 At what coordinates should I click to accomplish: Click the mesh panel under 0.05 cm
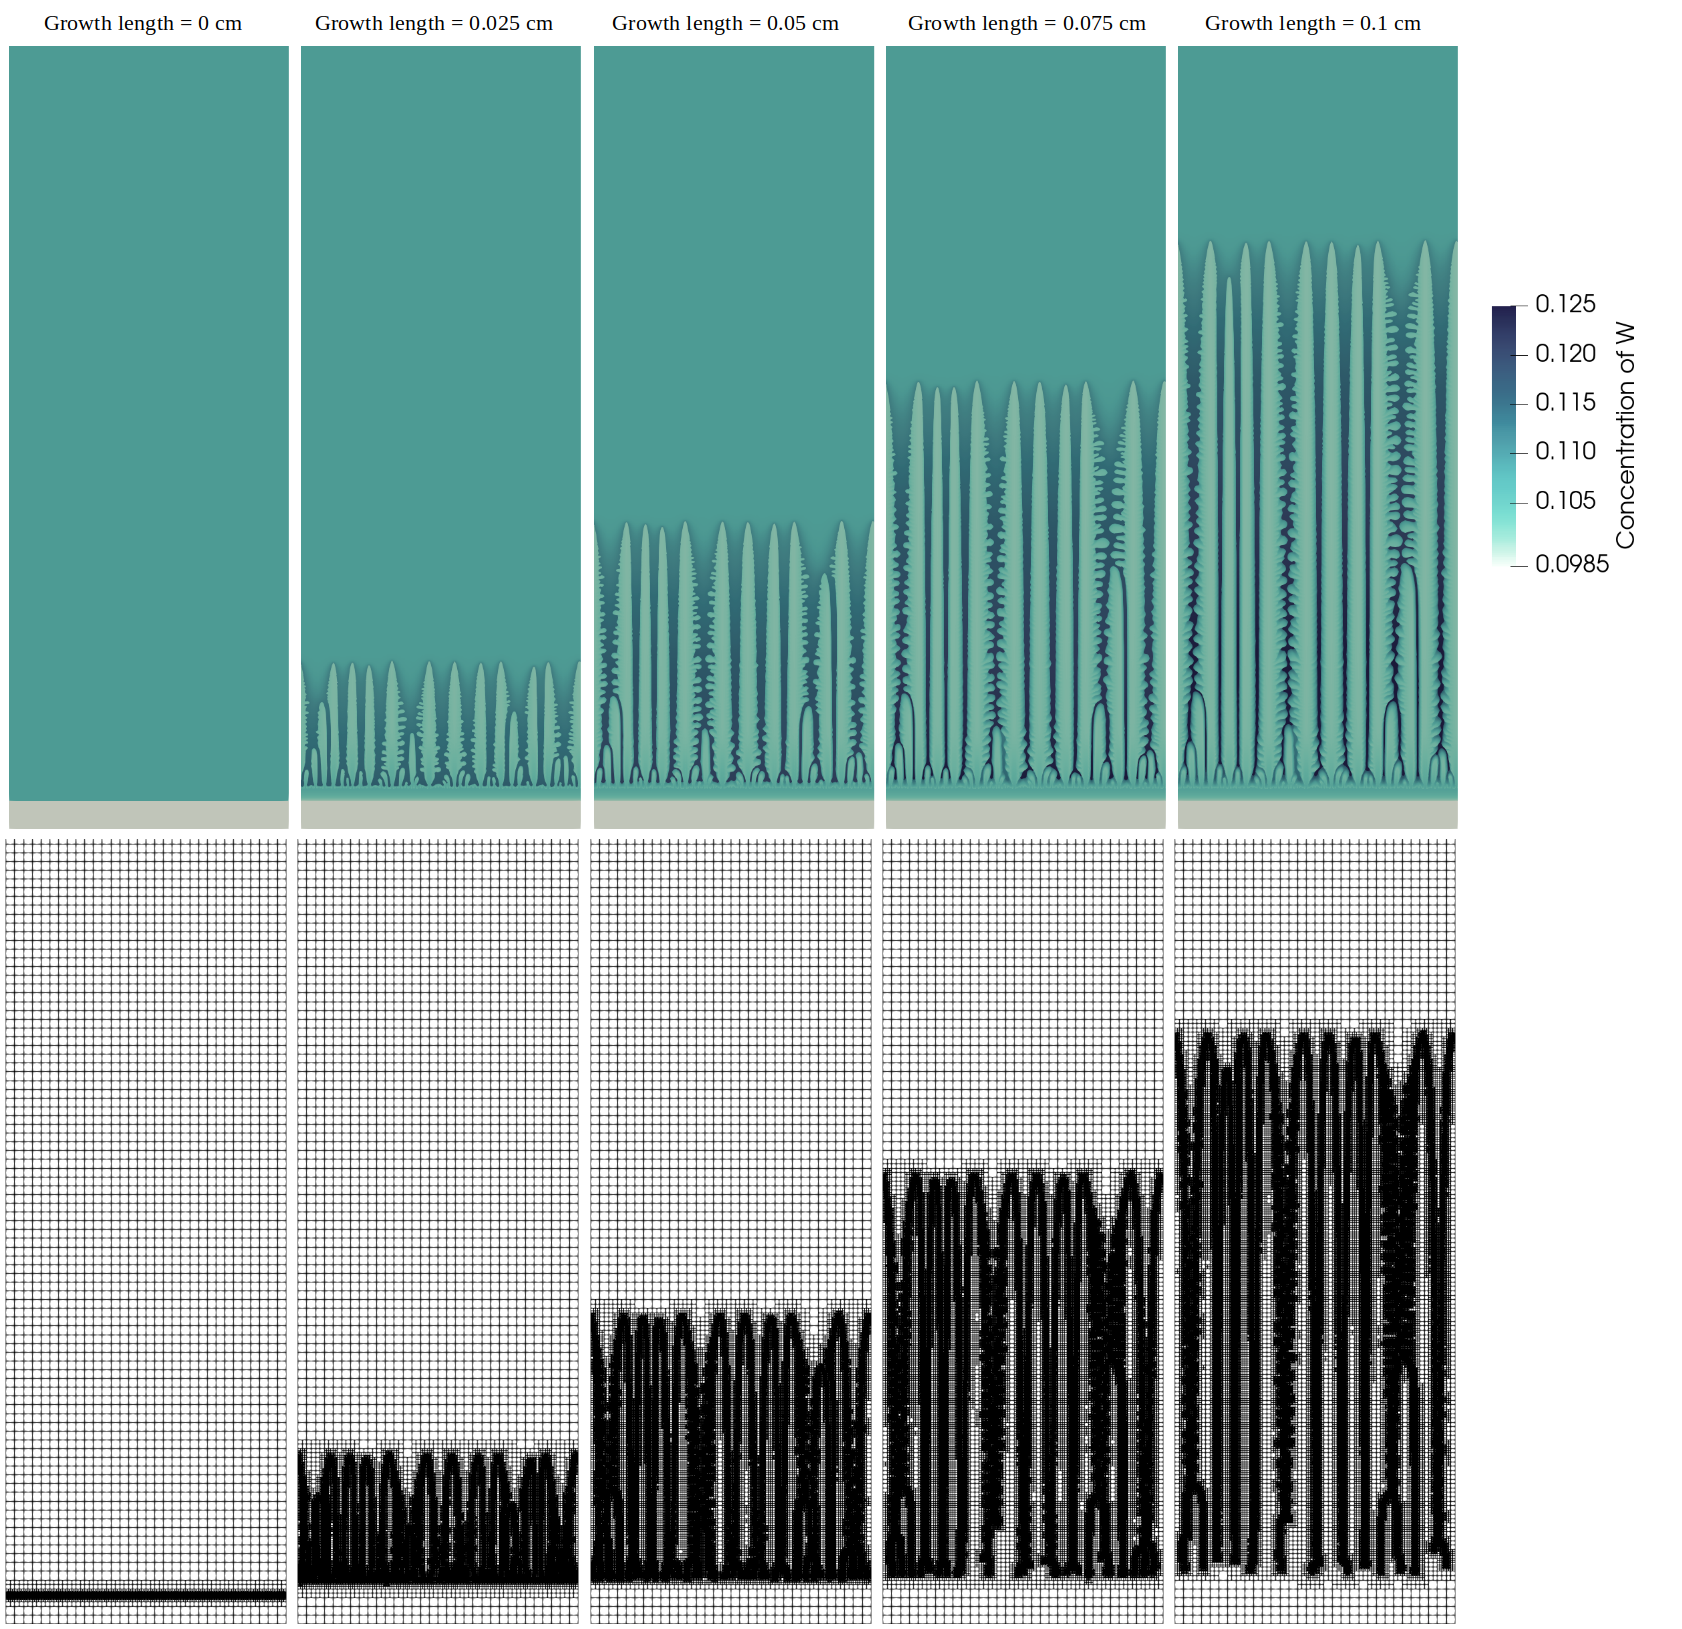point(731,1231)
